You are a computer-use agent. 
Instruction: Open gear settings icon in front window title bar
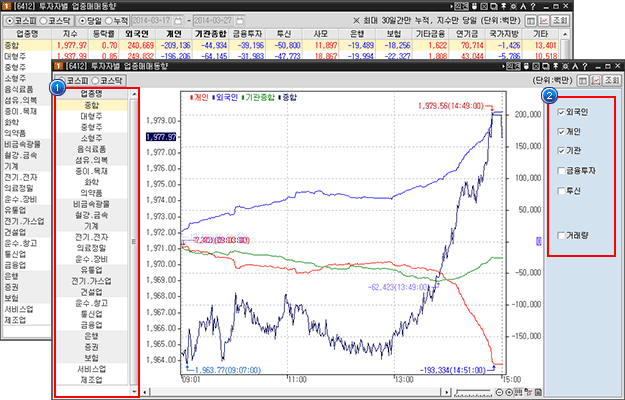565,66
